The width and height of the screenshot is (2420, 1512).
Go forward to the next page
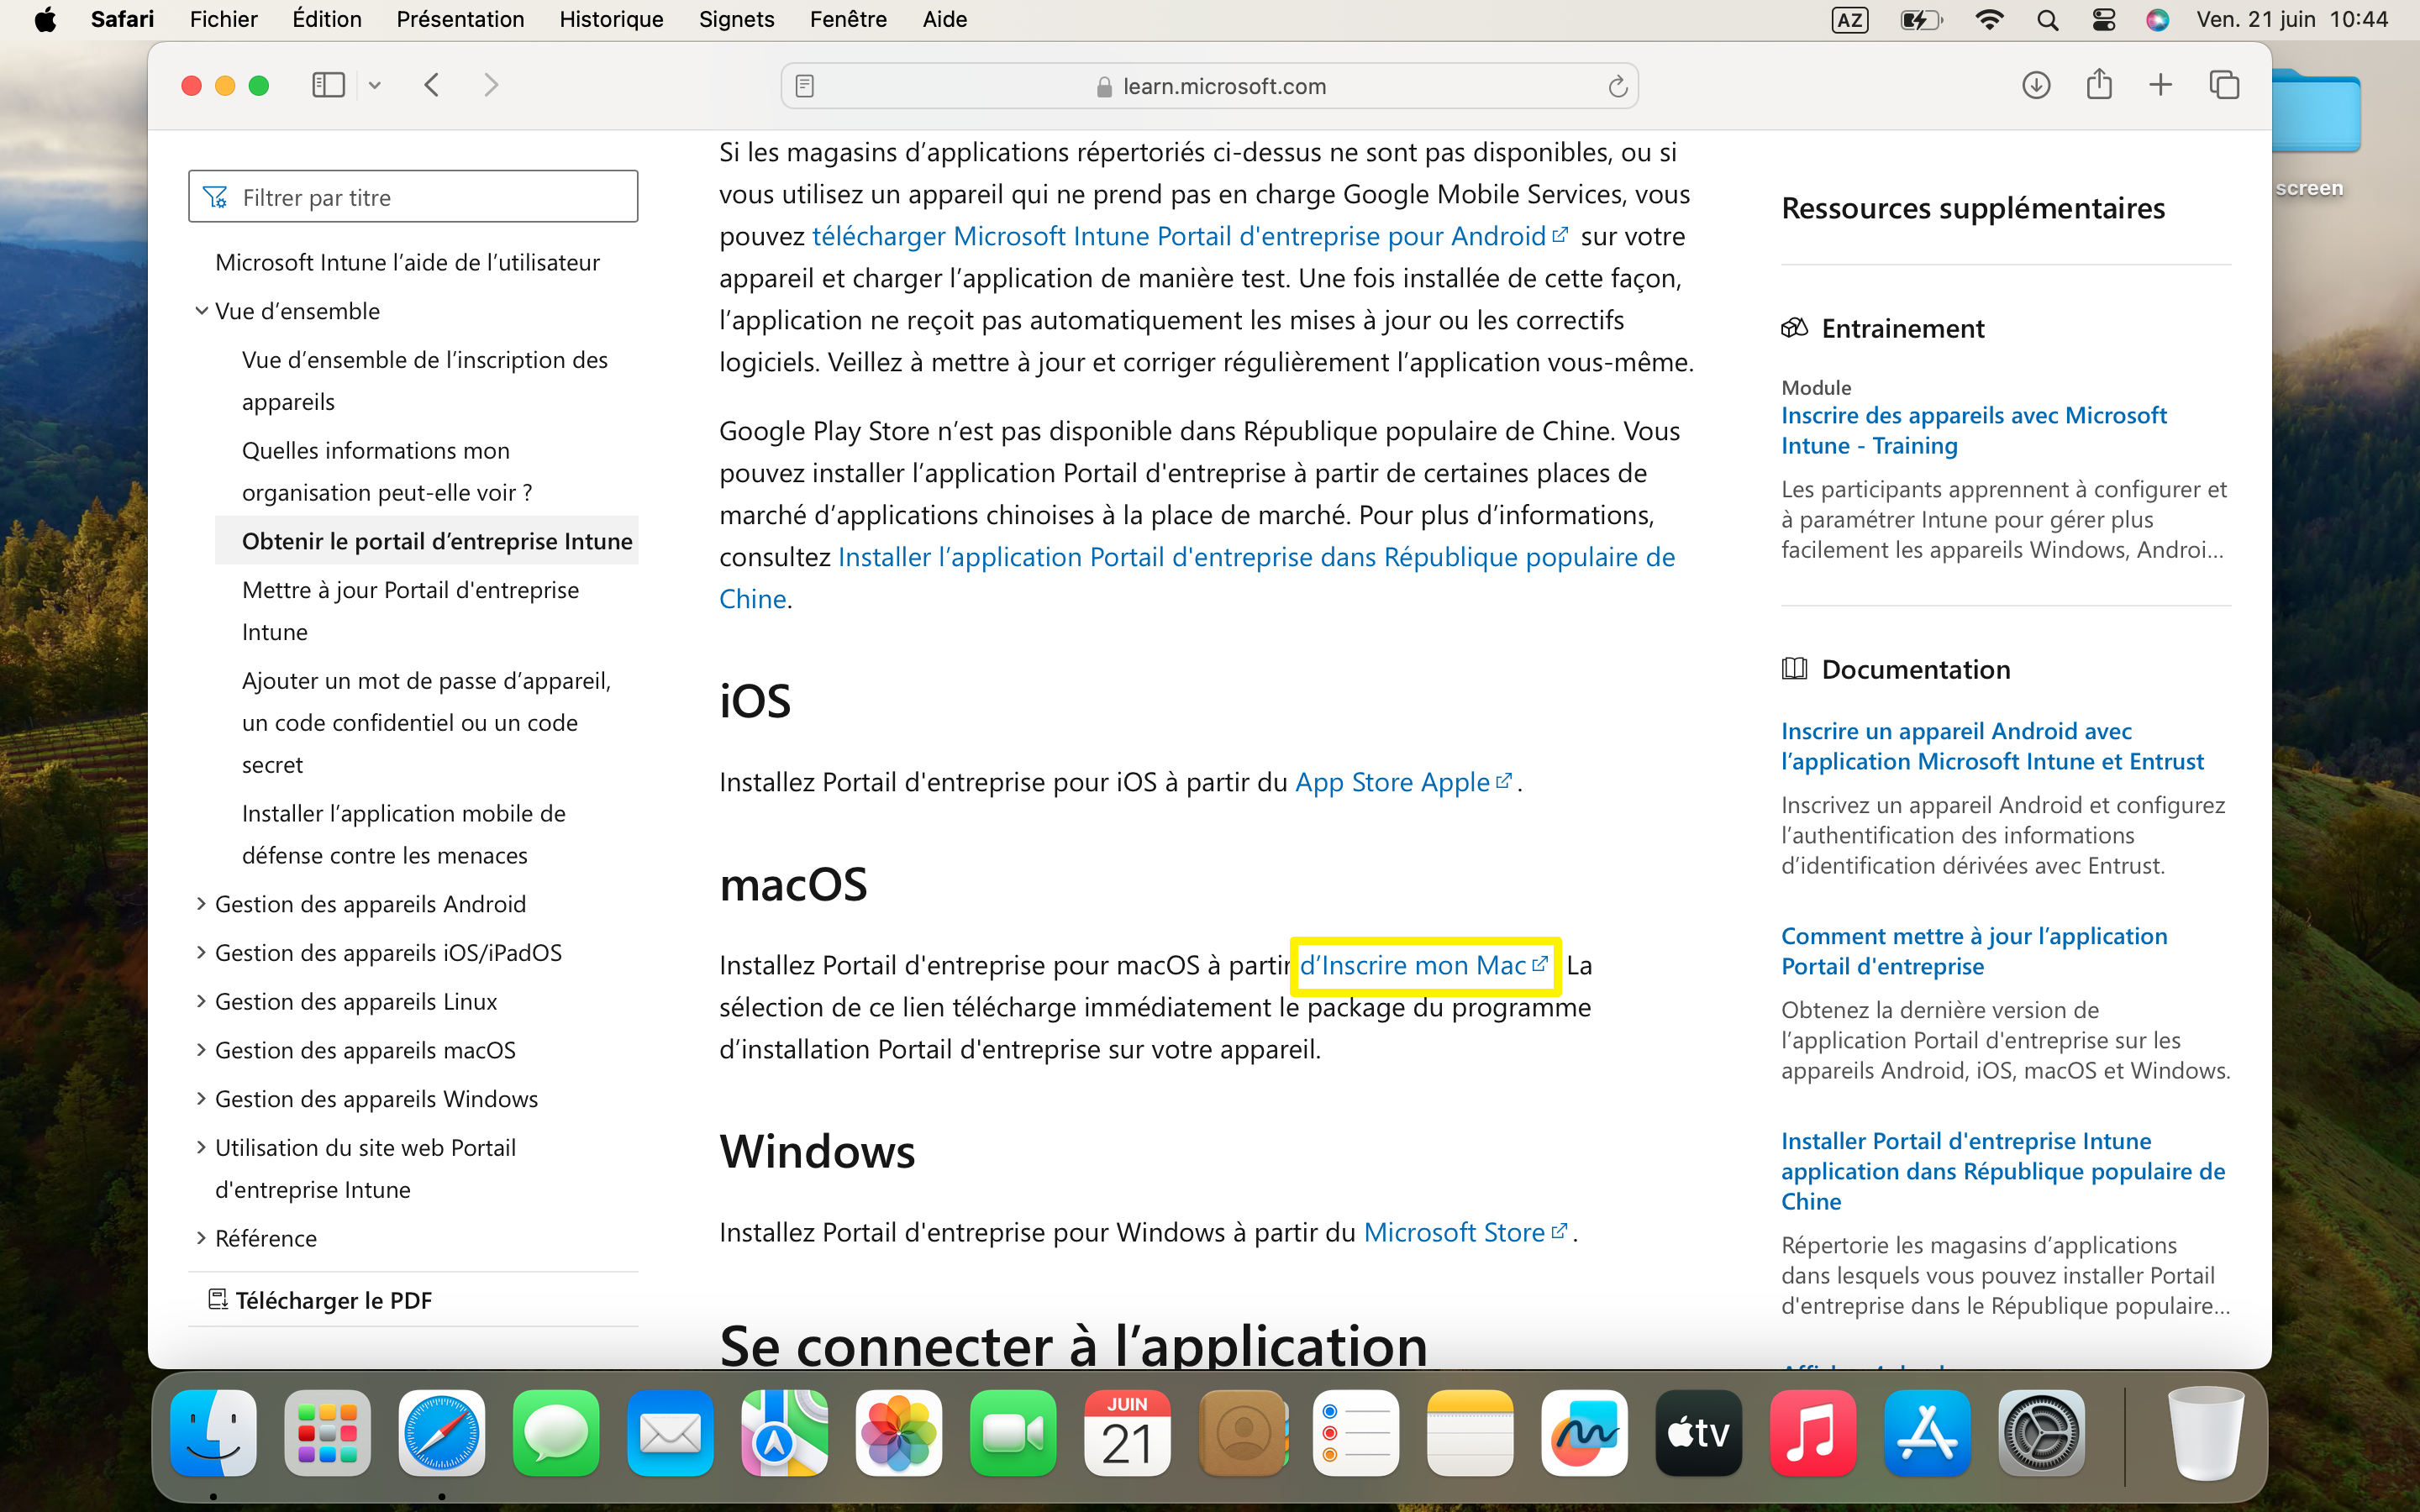click(x=491, y=85)
